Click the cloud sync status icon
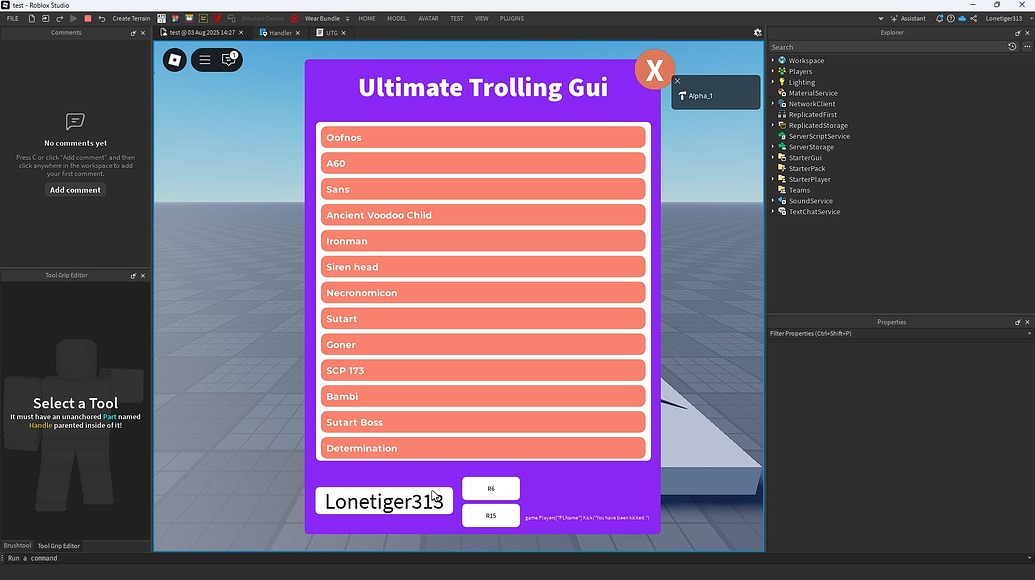 (x=962, y=18)
